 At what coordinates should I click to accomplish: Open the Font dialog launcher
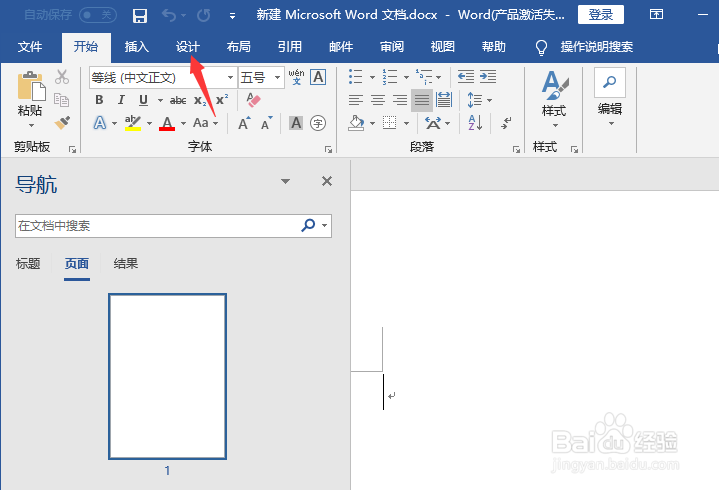coord(328,149)
